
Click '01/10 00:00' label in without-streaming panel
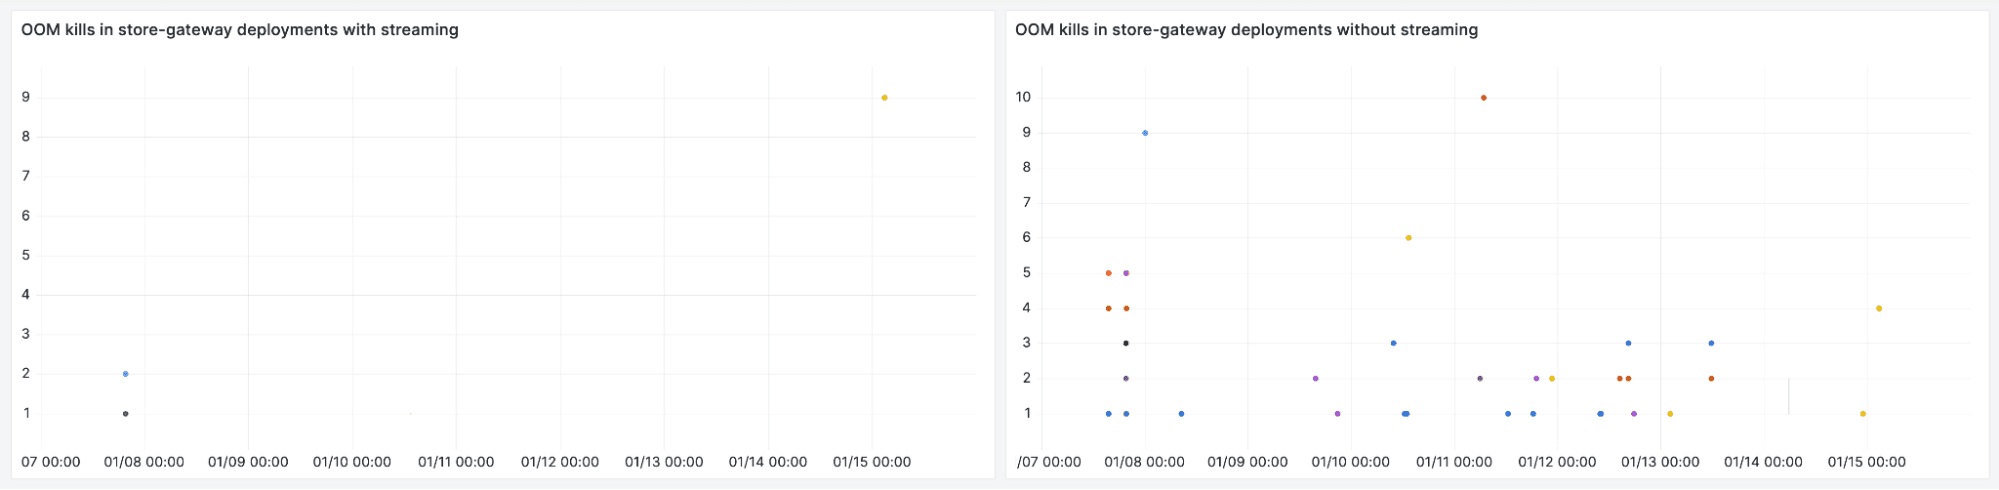(1350, 462)
